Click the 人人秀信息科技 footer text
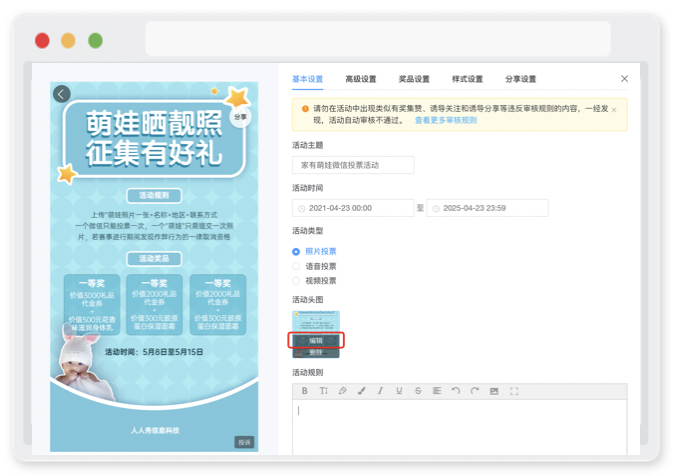 pos(155,430)
